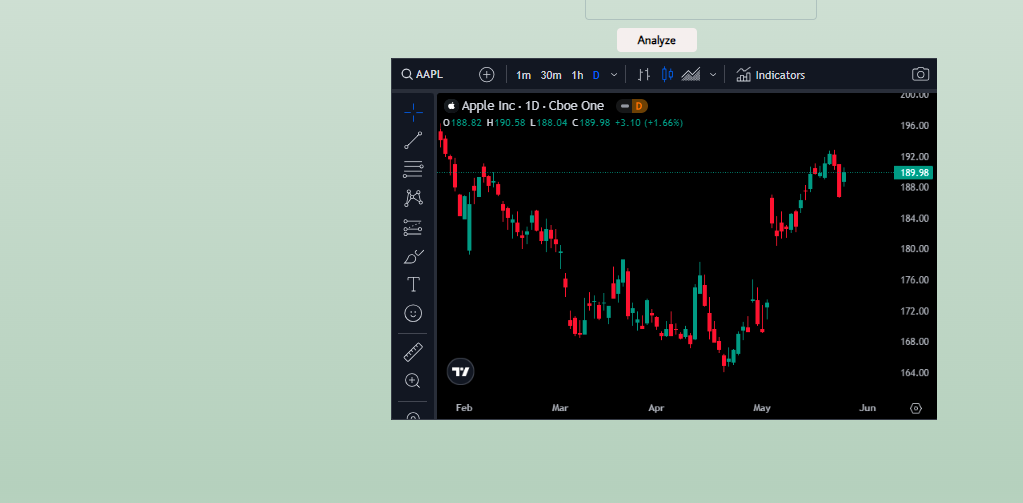Switch to candles chart style
This screenshot has height=503, width=1023.
pos(667,74)
